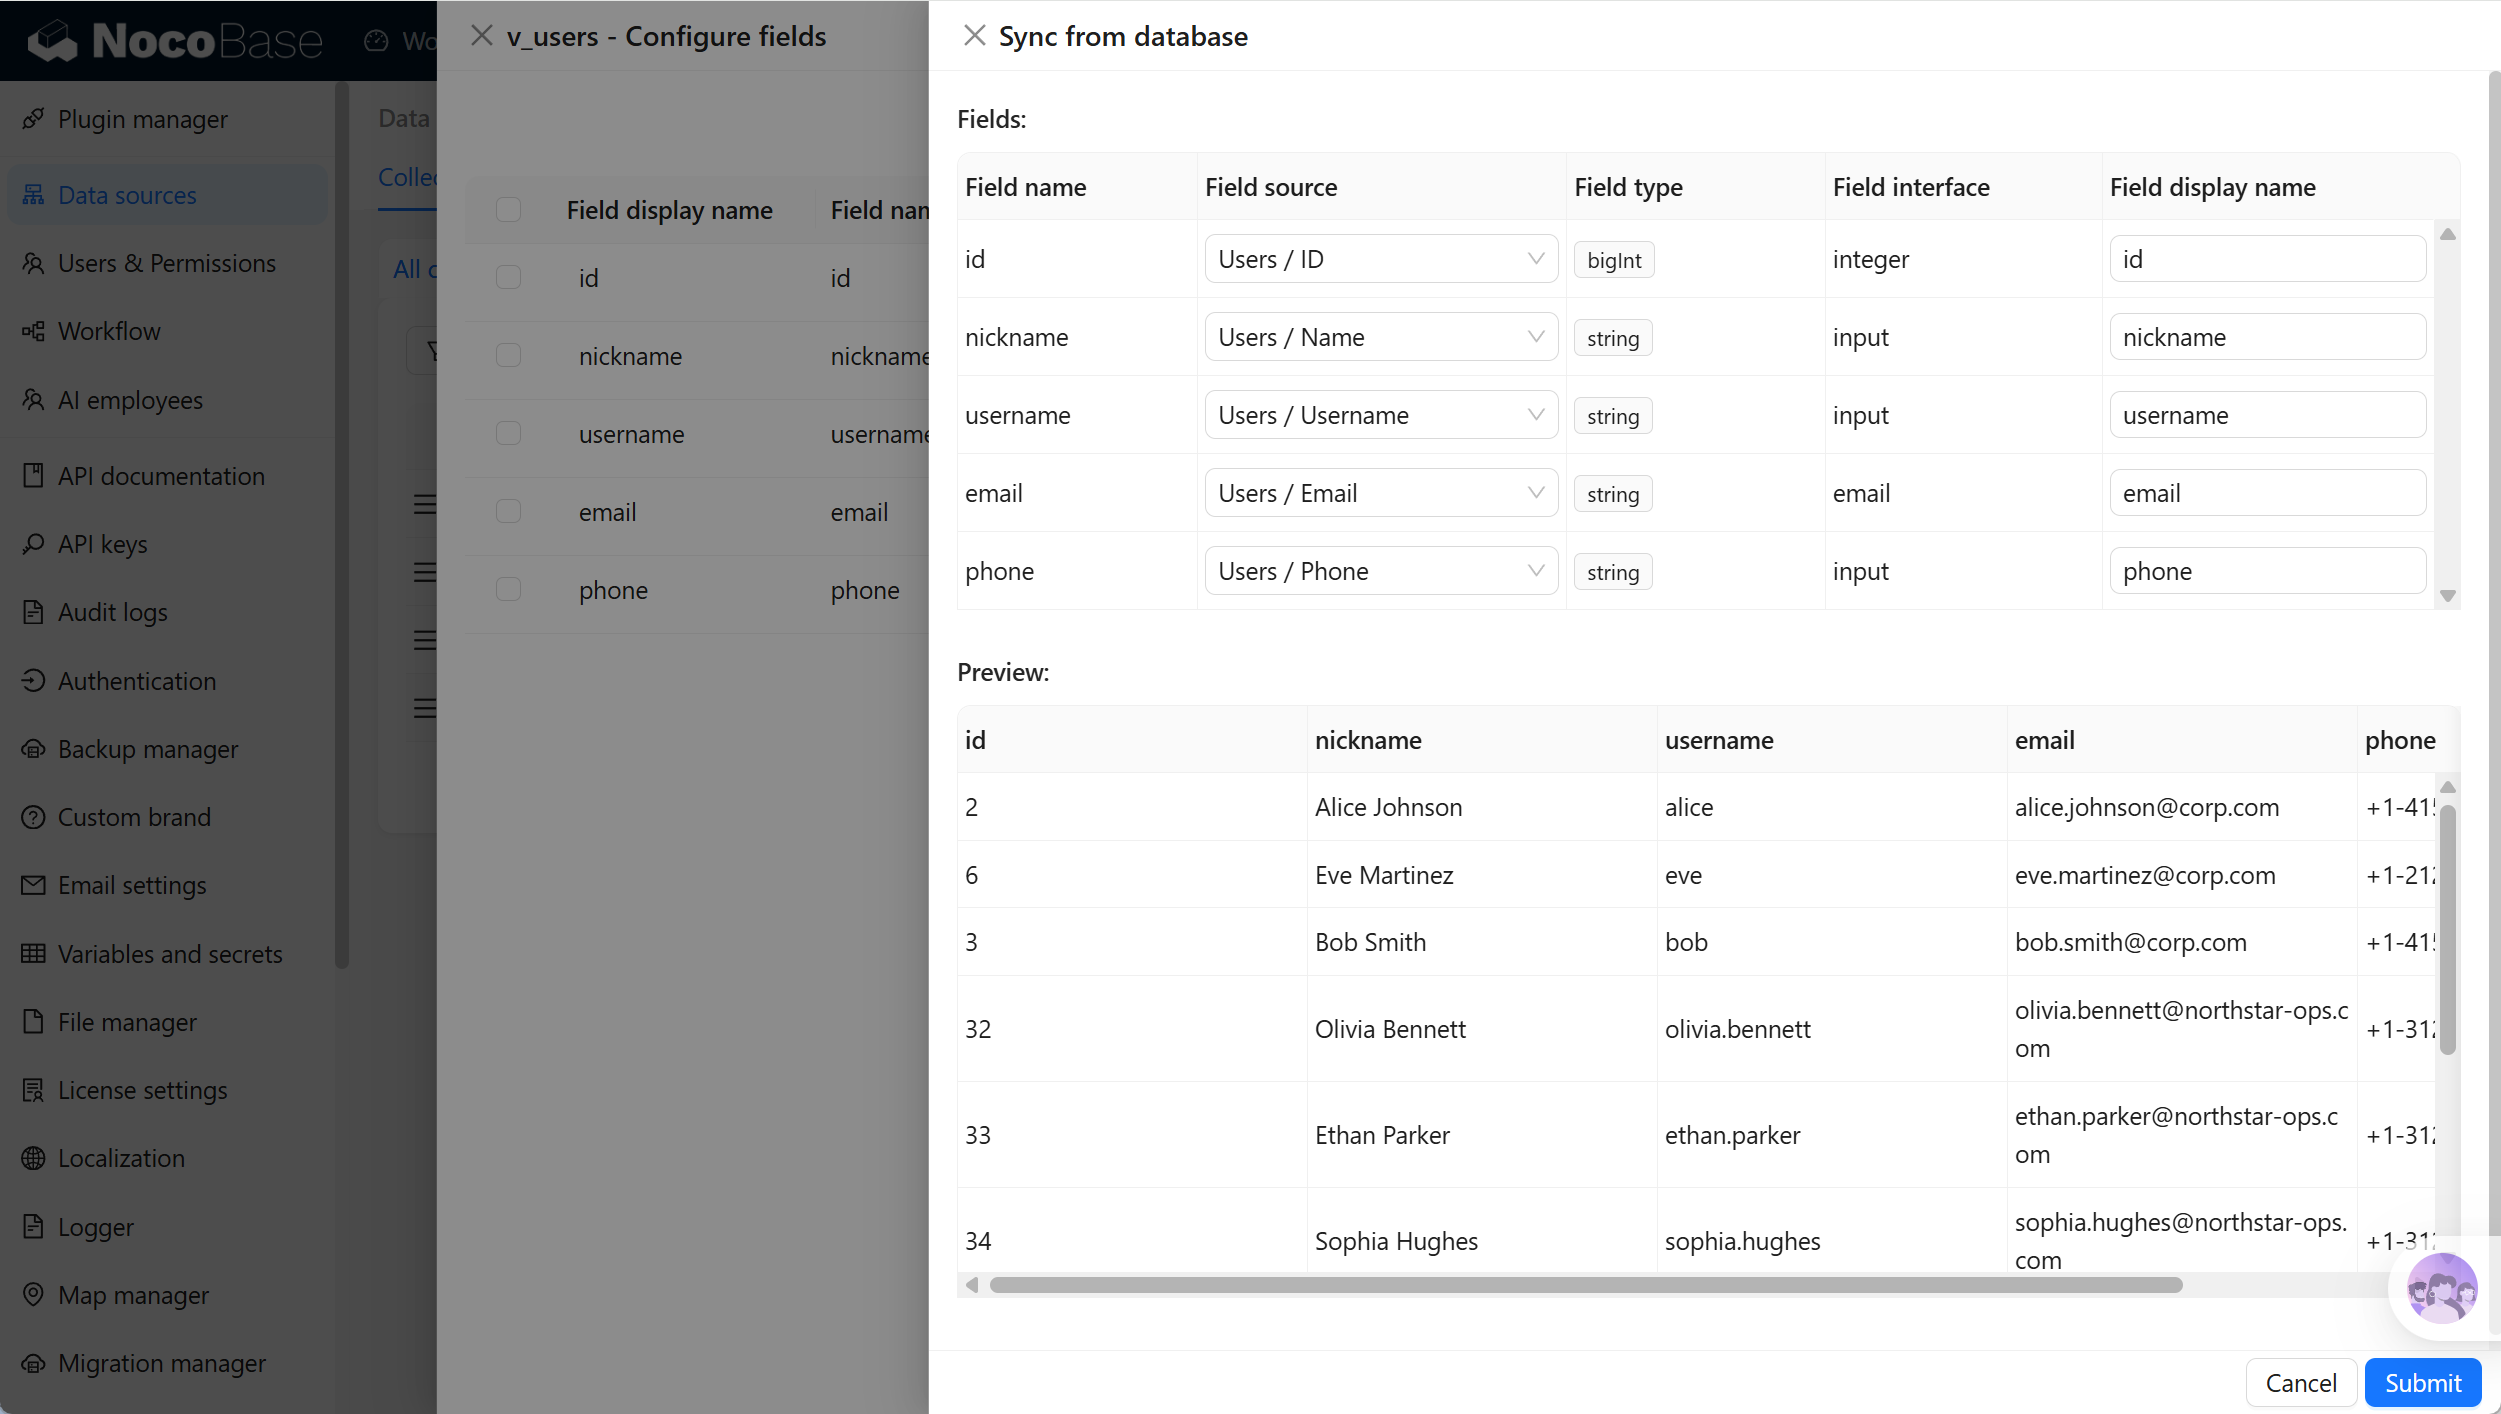Screen dimensions: 2501x1414
Task: Click the Cancel button
Action: tap(2301, 1383)
